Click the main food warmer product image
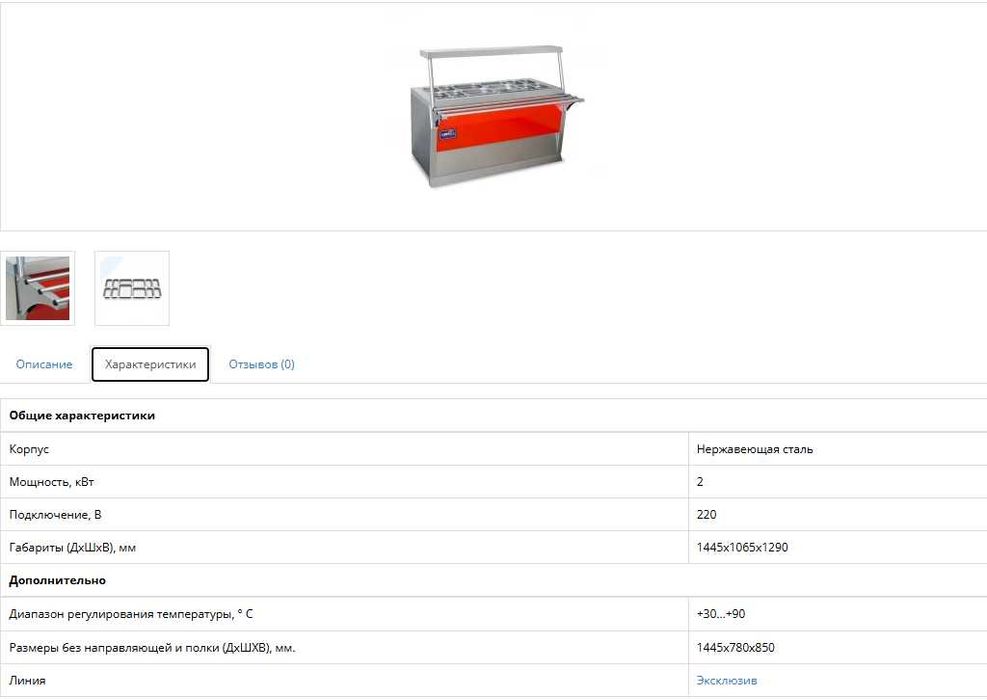 pyautogui.click(x=495, y=116)
